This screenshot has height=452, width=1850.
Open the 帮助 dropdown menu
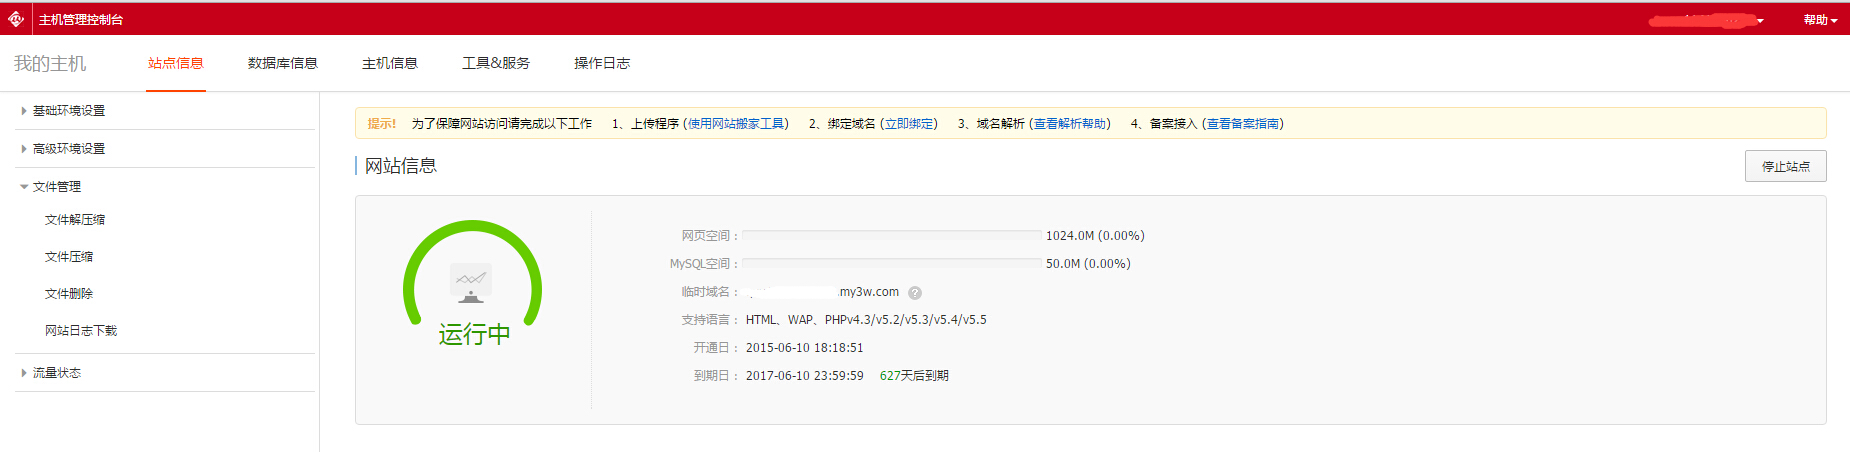(1820, 20)
